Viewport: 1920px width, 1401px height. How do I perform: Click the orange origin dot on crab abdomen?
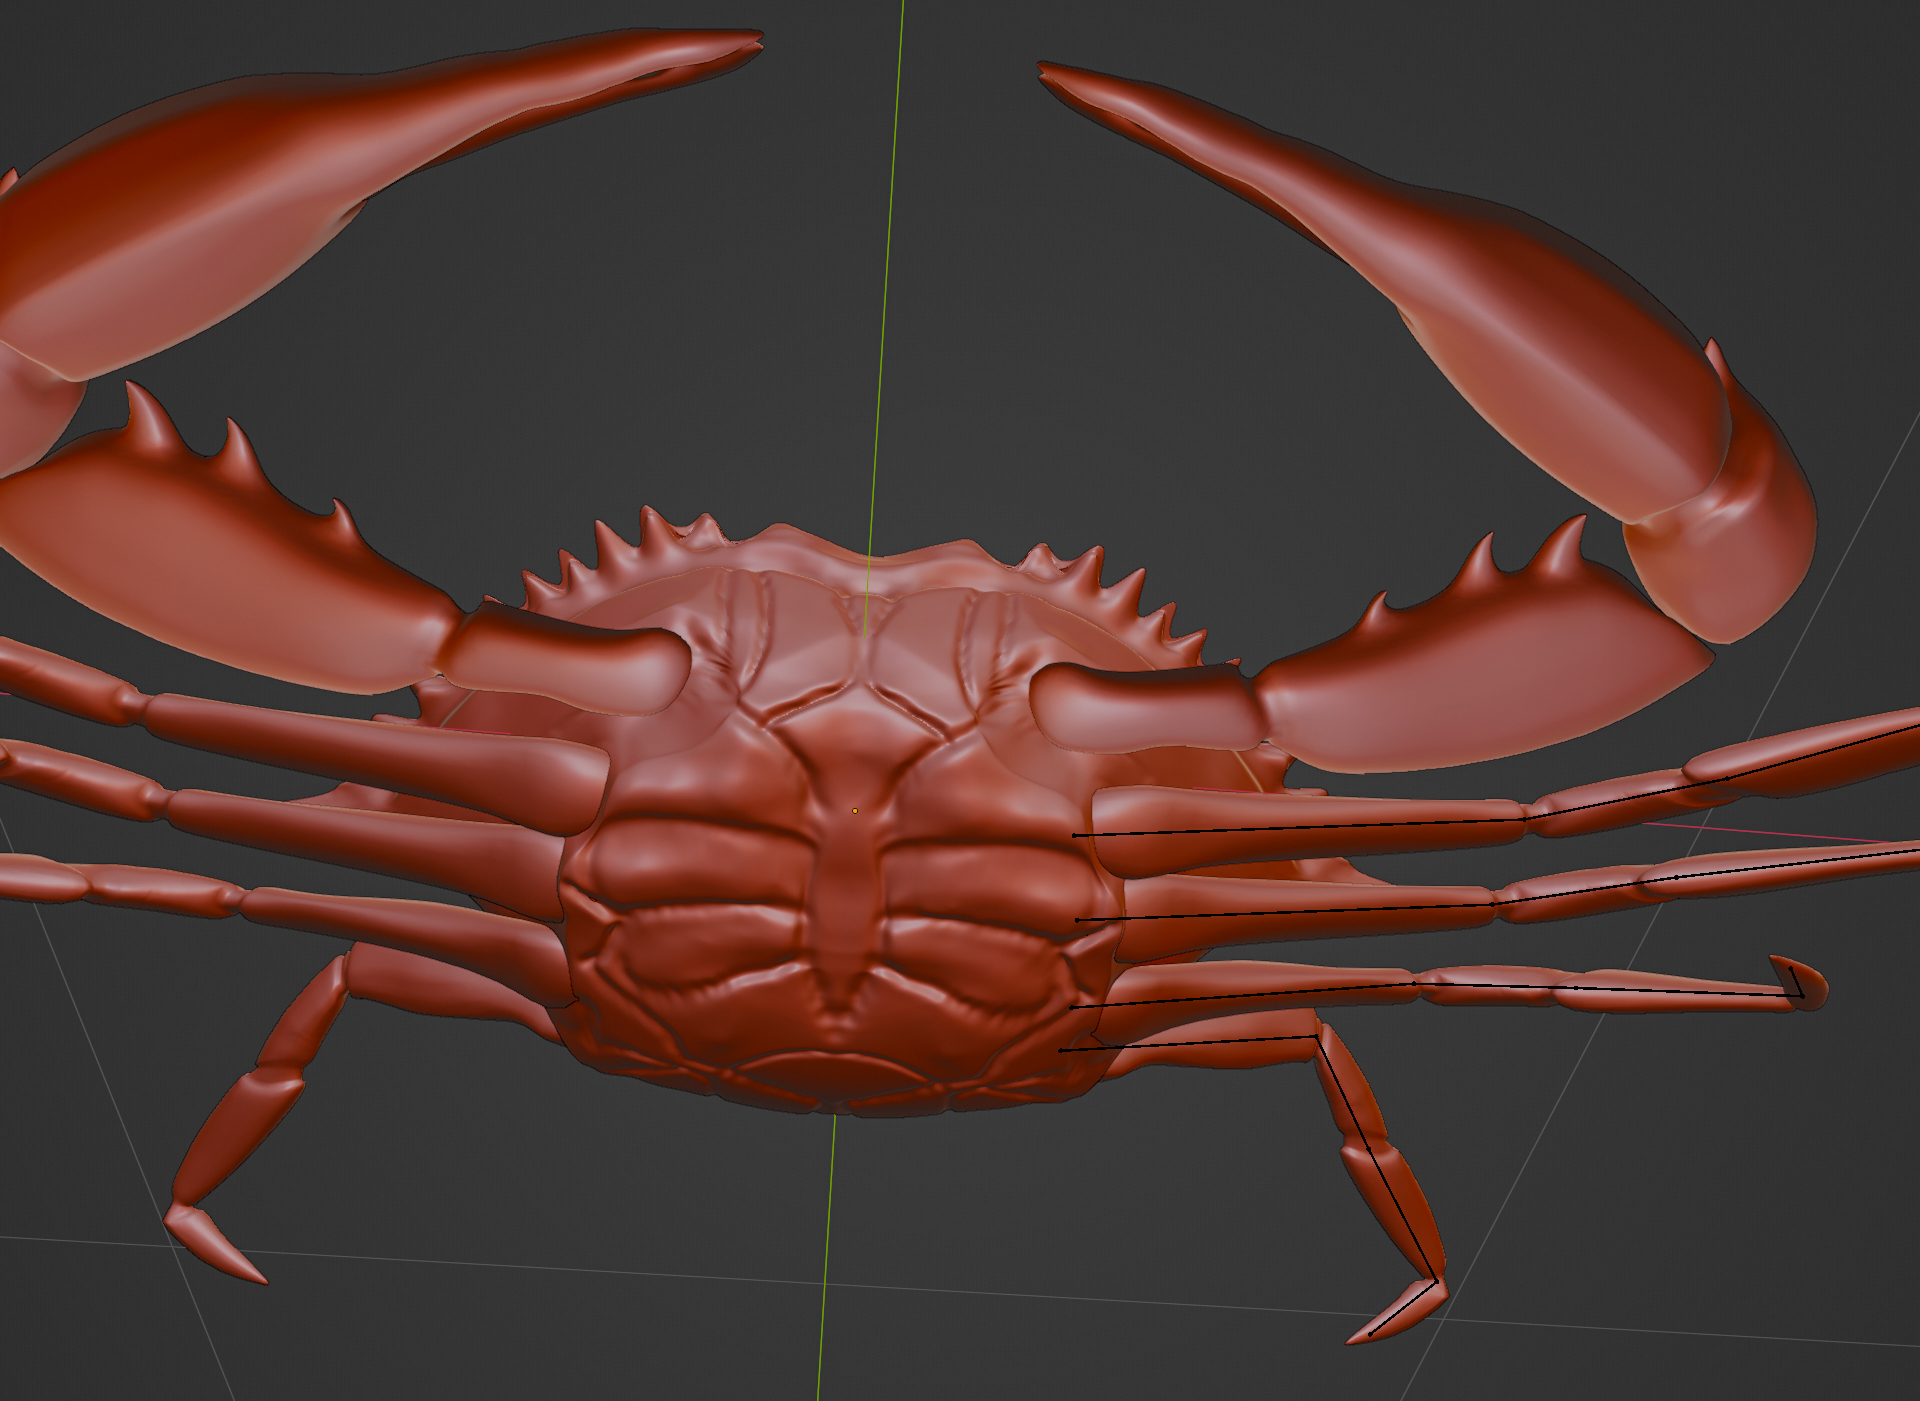click(855, 811)
